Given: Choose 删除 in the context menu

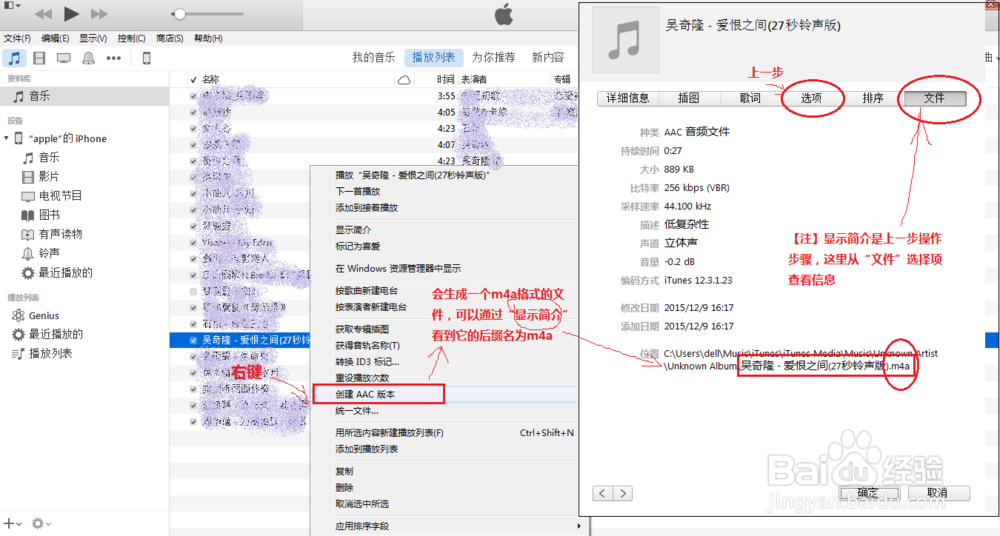Looking at the screenshot, I should tap(344, 488).
